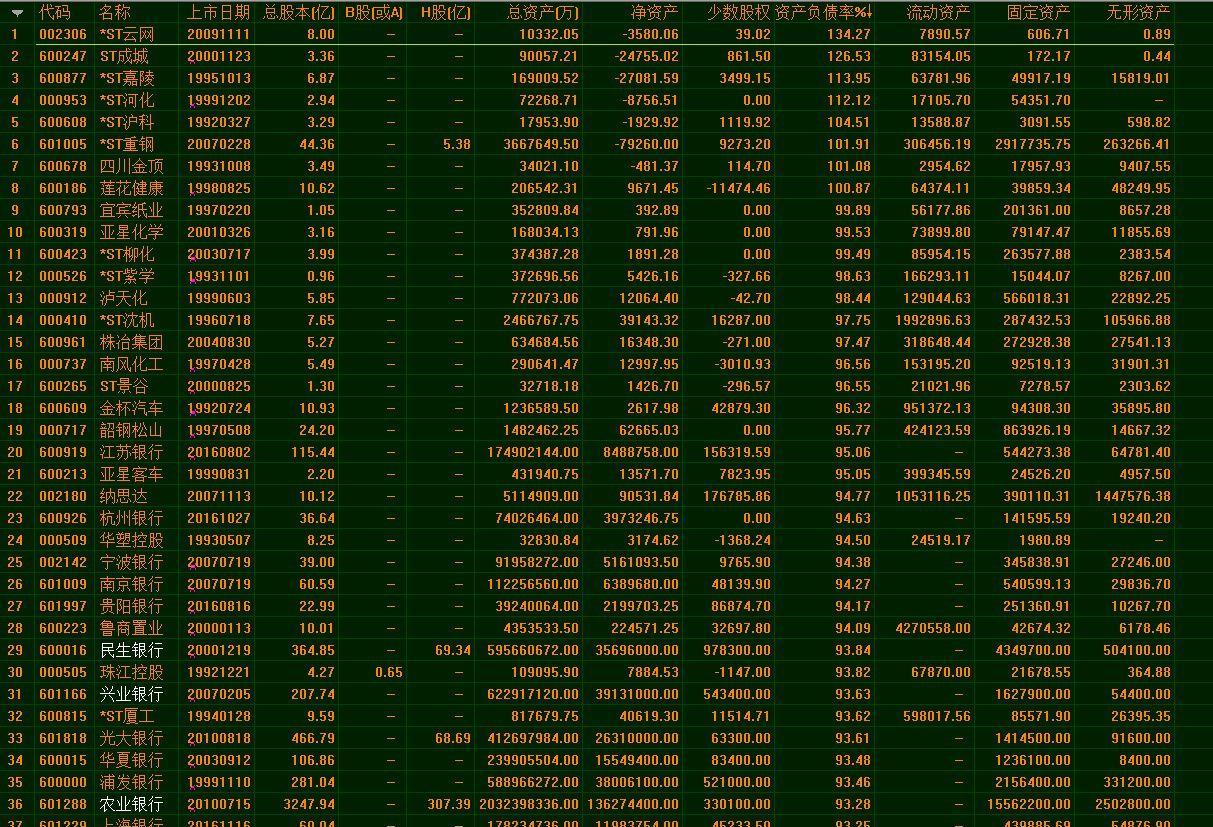Select stock name 亚星化学
Image resolution: width=1213 pixels, height=827 pixels.
point(131,232)
